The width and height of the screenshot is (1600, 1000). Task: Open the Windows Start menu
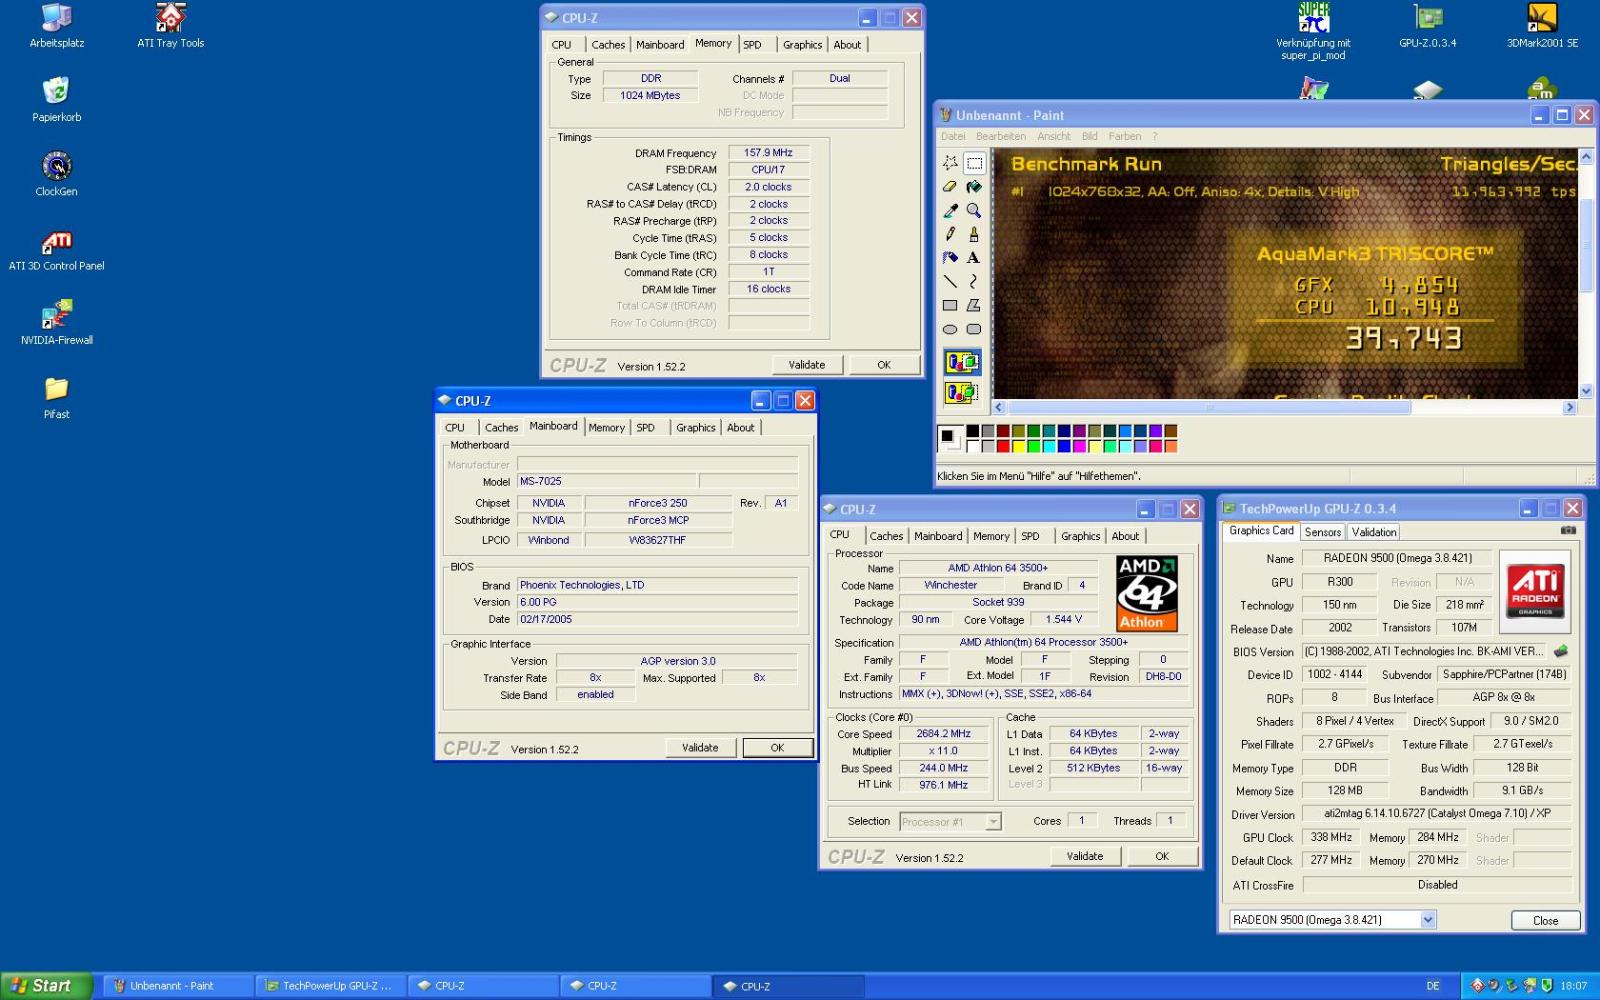[46, 986]
